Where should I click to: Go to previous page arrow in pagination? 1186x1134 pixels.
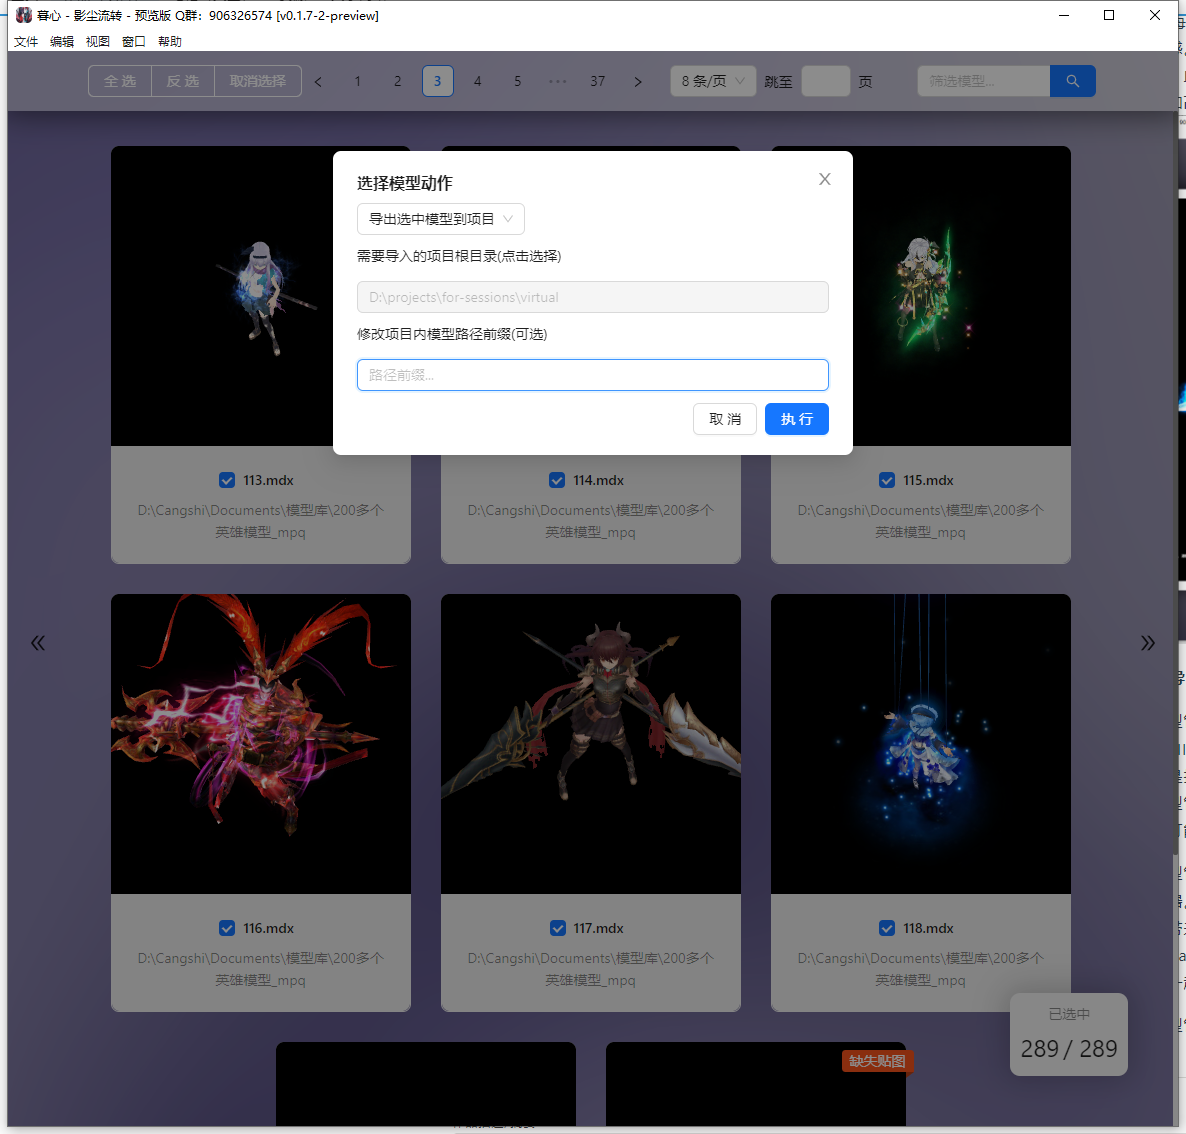pyautogui.click(x=318, y=81)
